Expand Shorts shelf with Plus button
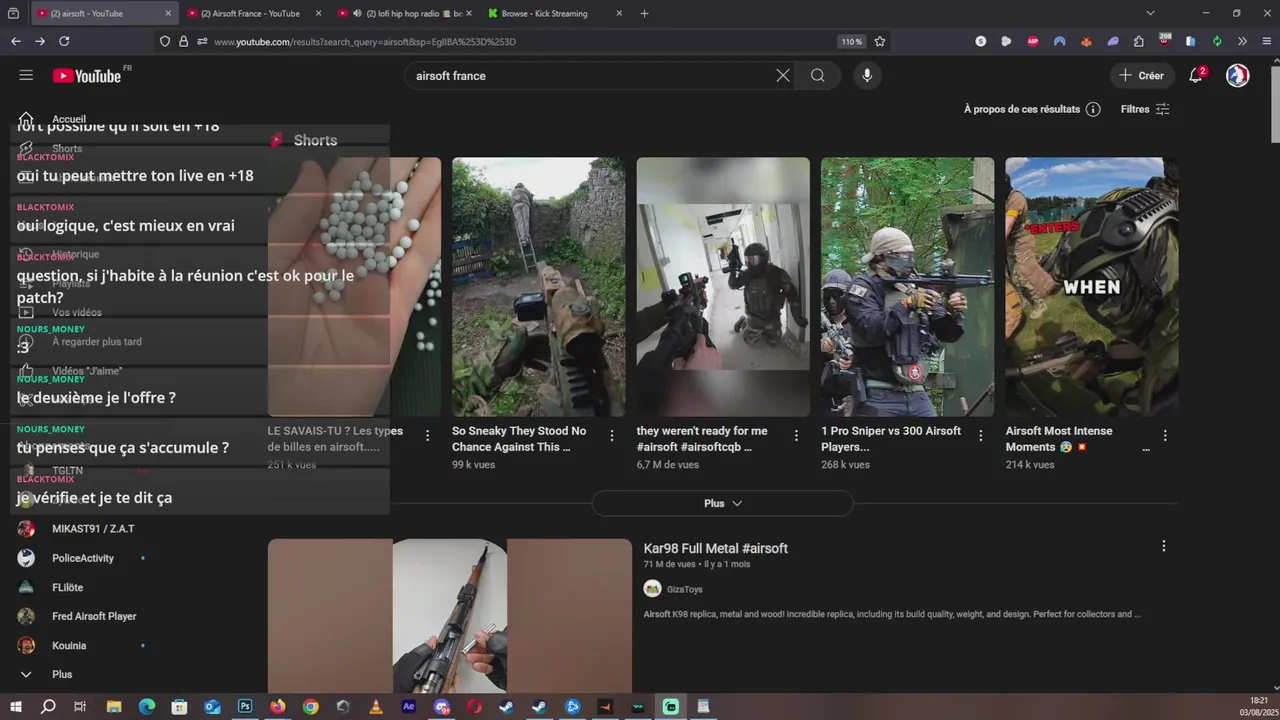 [722, 503]
